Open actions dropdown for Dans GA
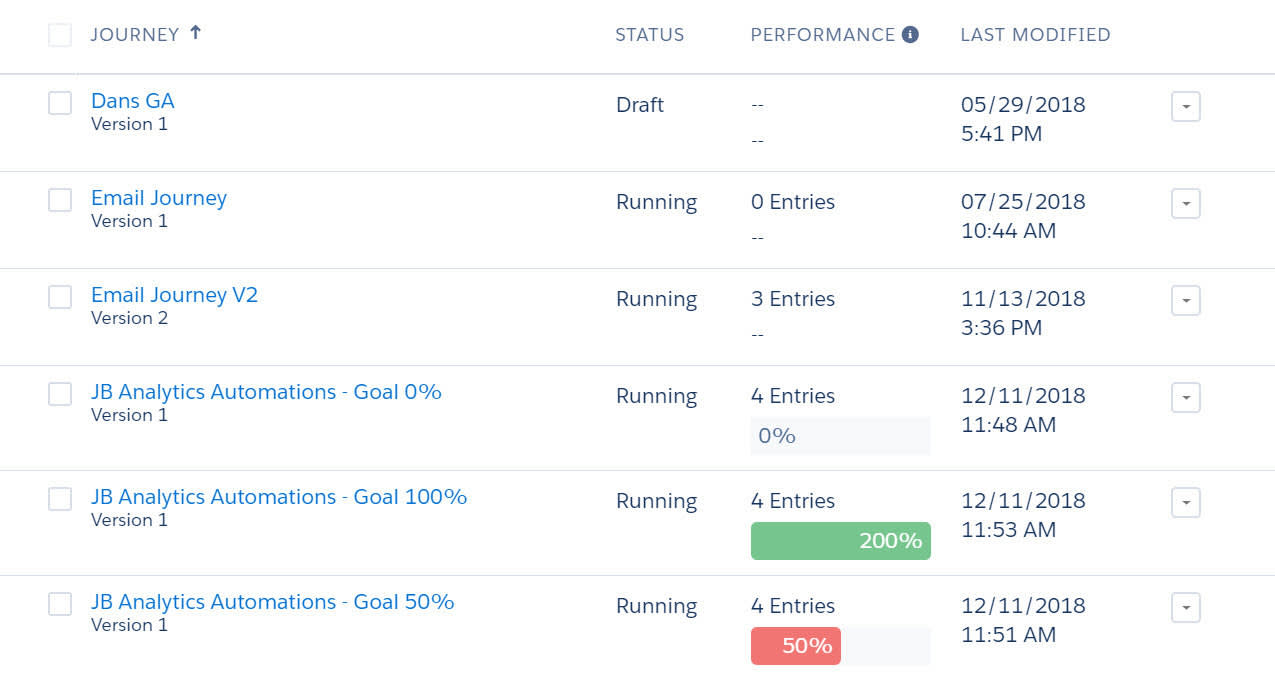The width and height of the screenshot is (1275, 680). [x=1186, y=106]
